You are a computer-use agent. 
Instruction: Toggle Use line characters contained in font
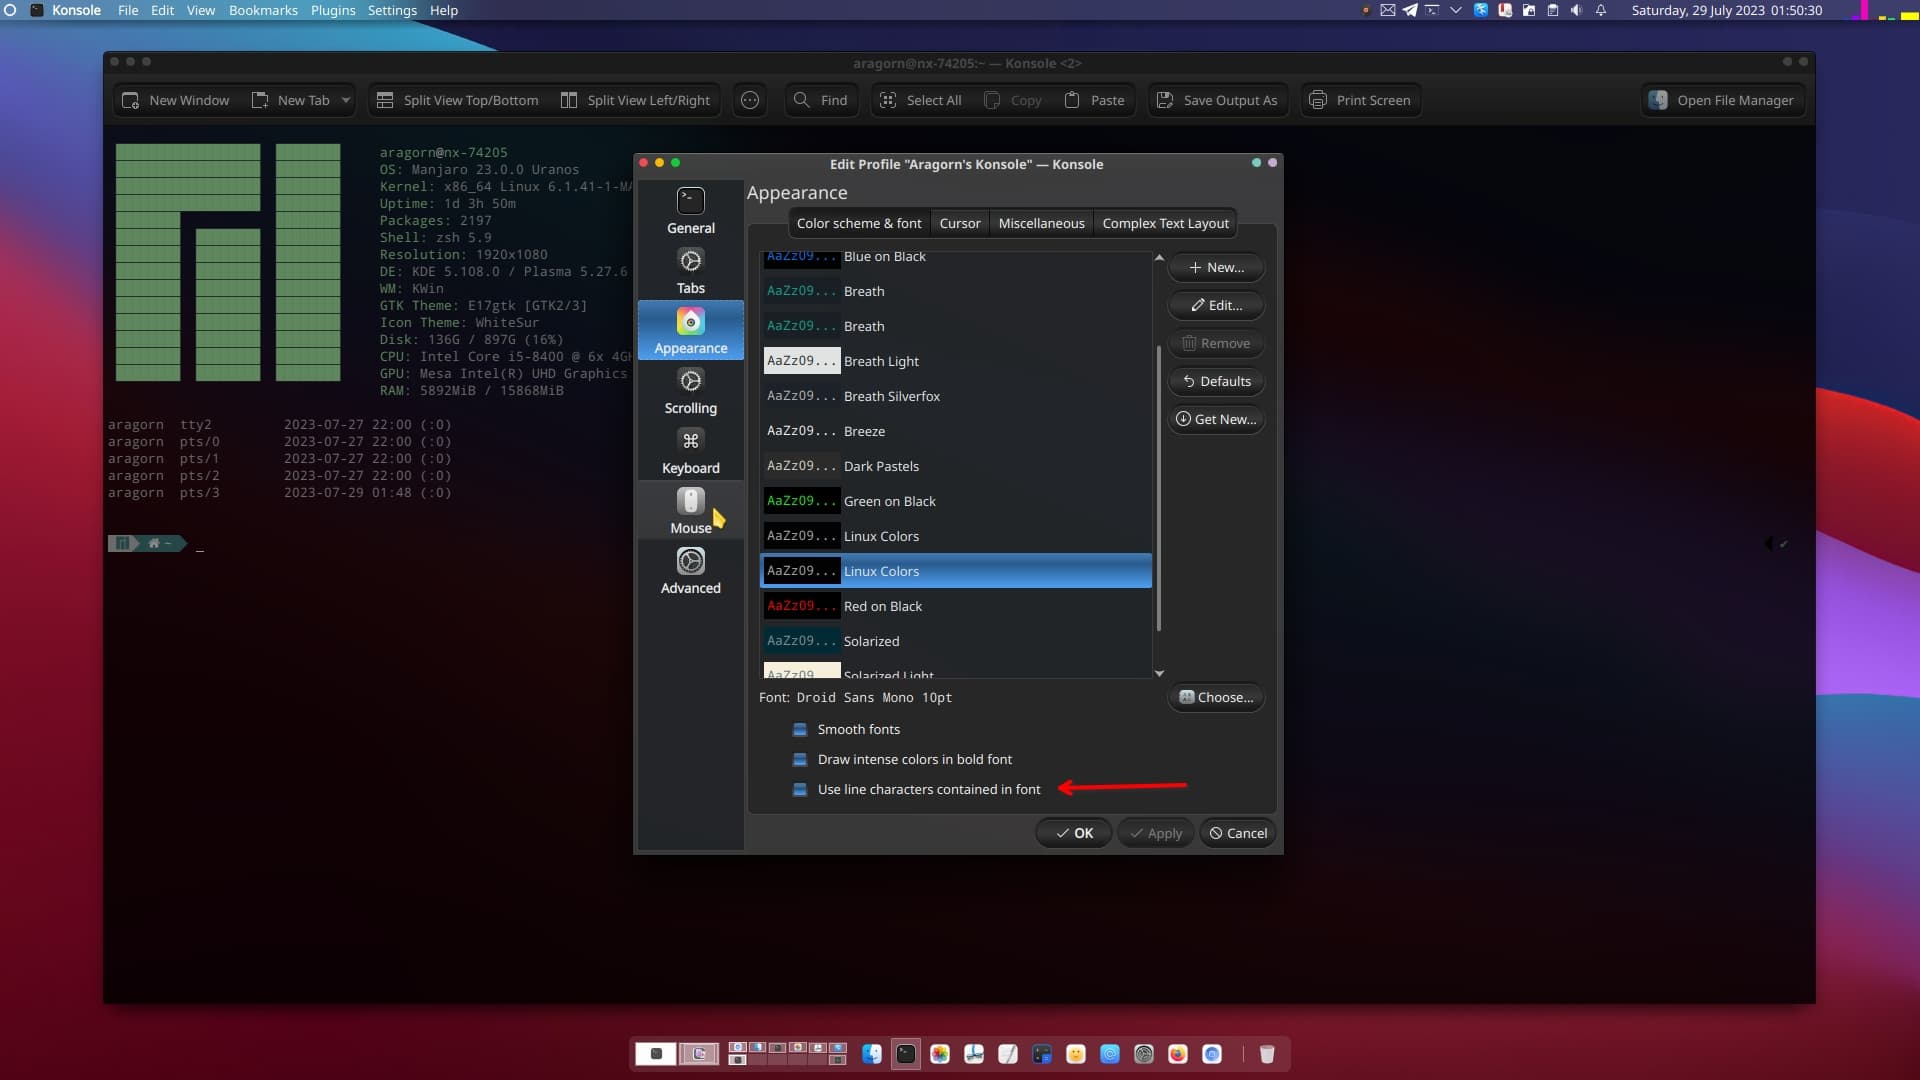(800, 789)
